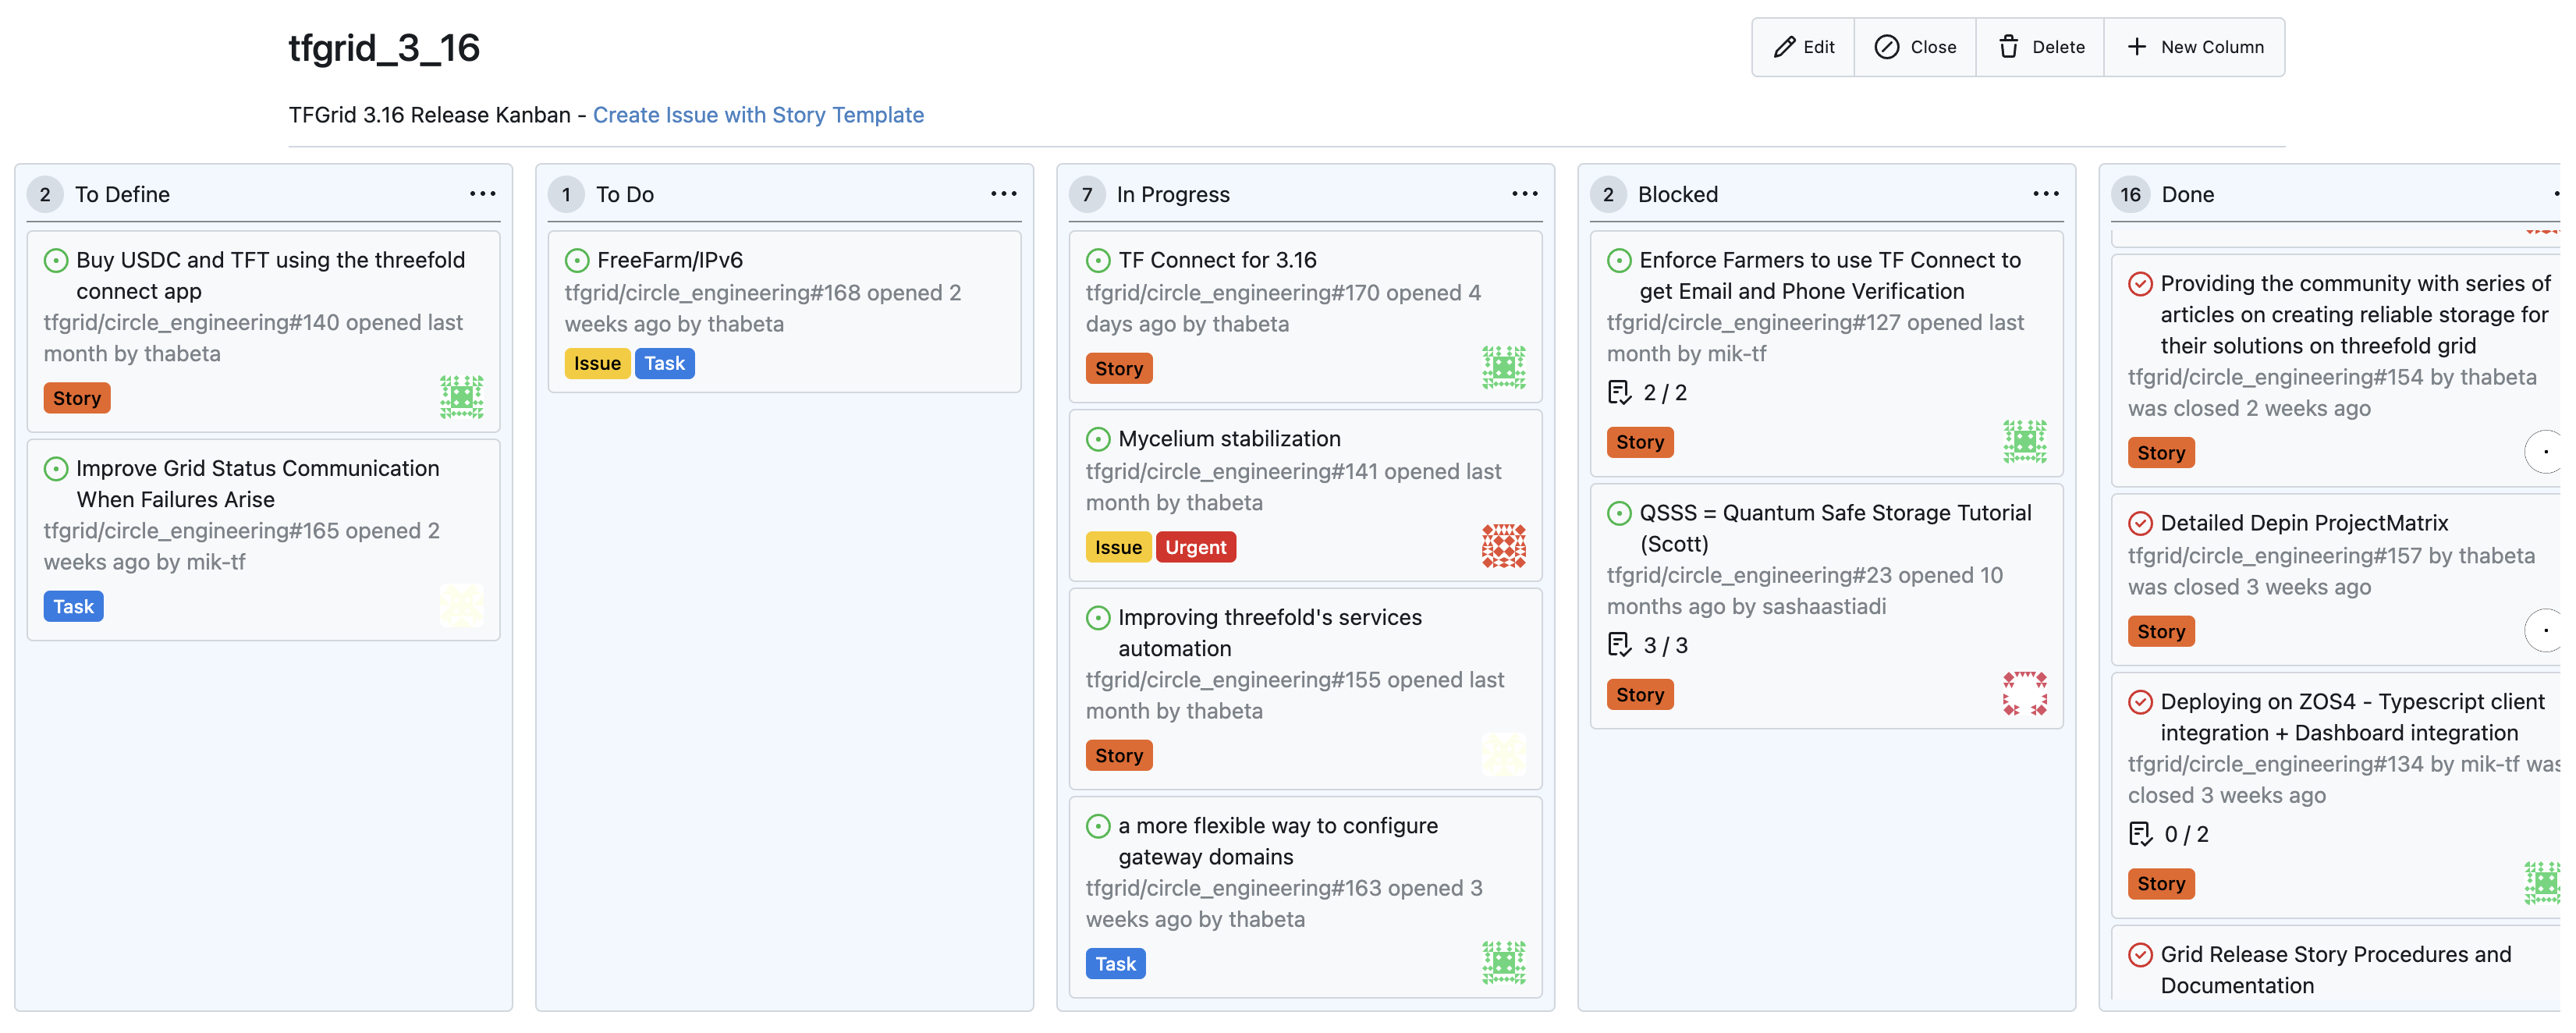Screen dimensions: 2576x1033
Task: Click Issue label on FreeFarm/IPv6 card
Action: point(597,363)
